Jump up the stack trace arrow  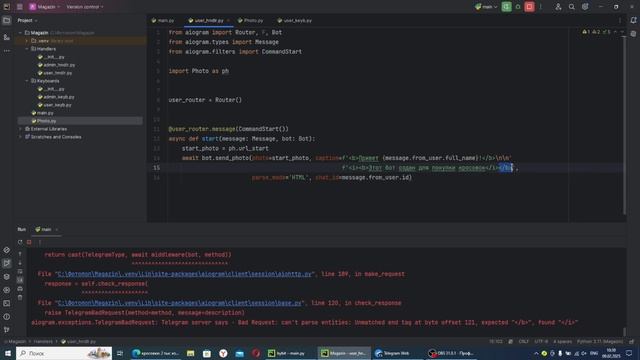click(20, 254)
